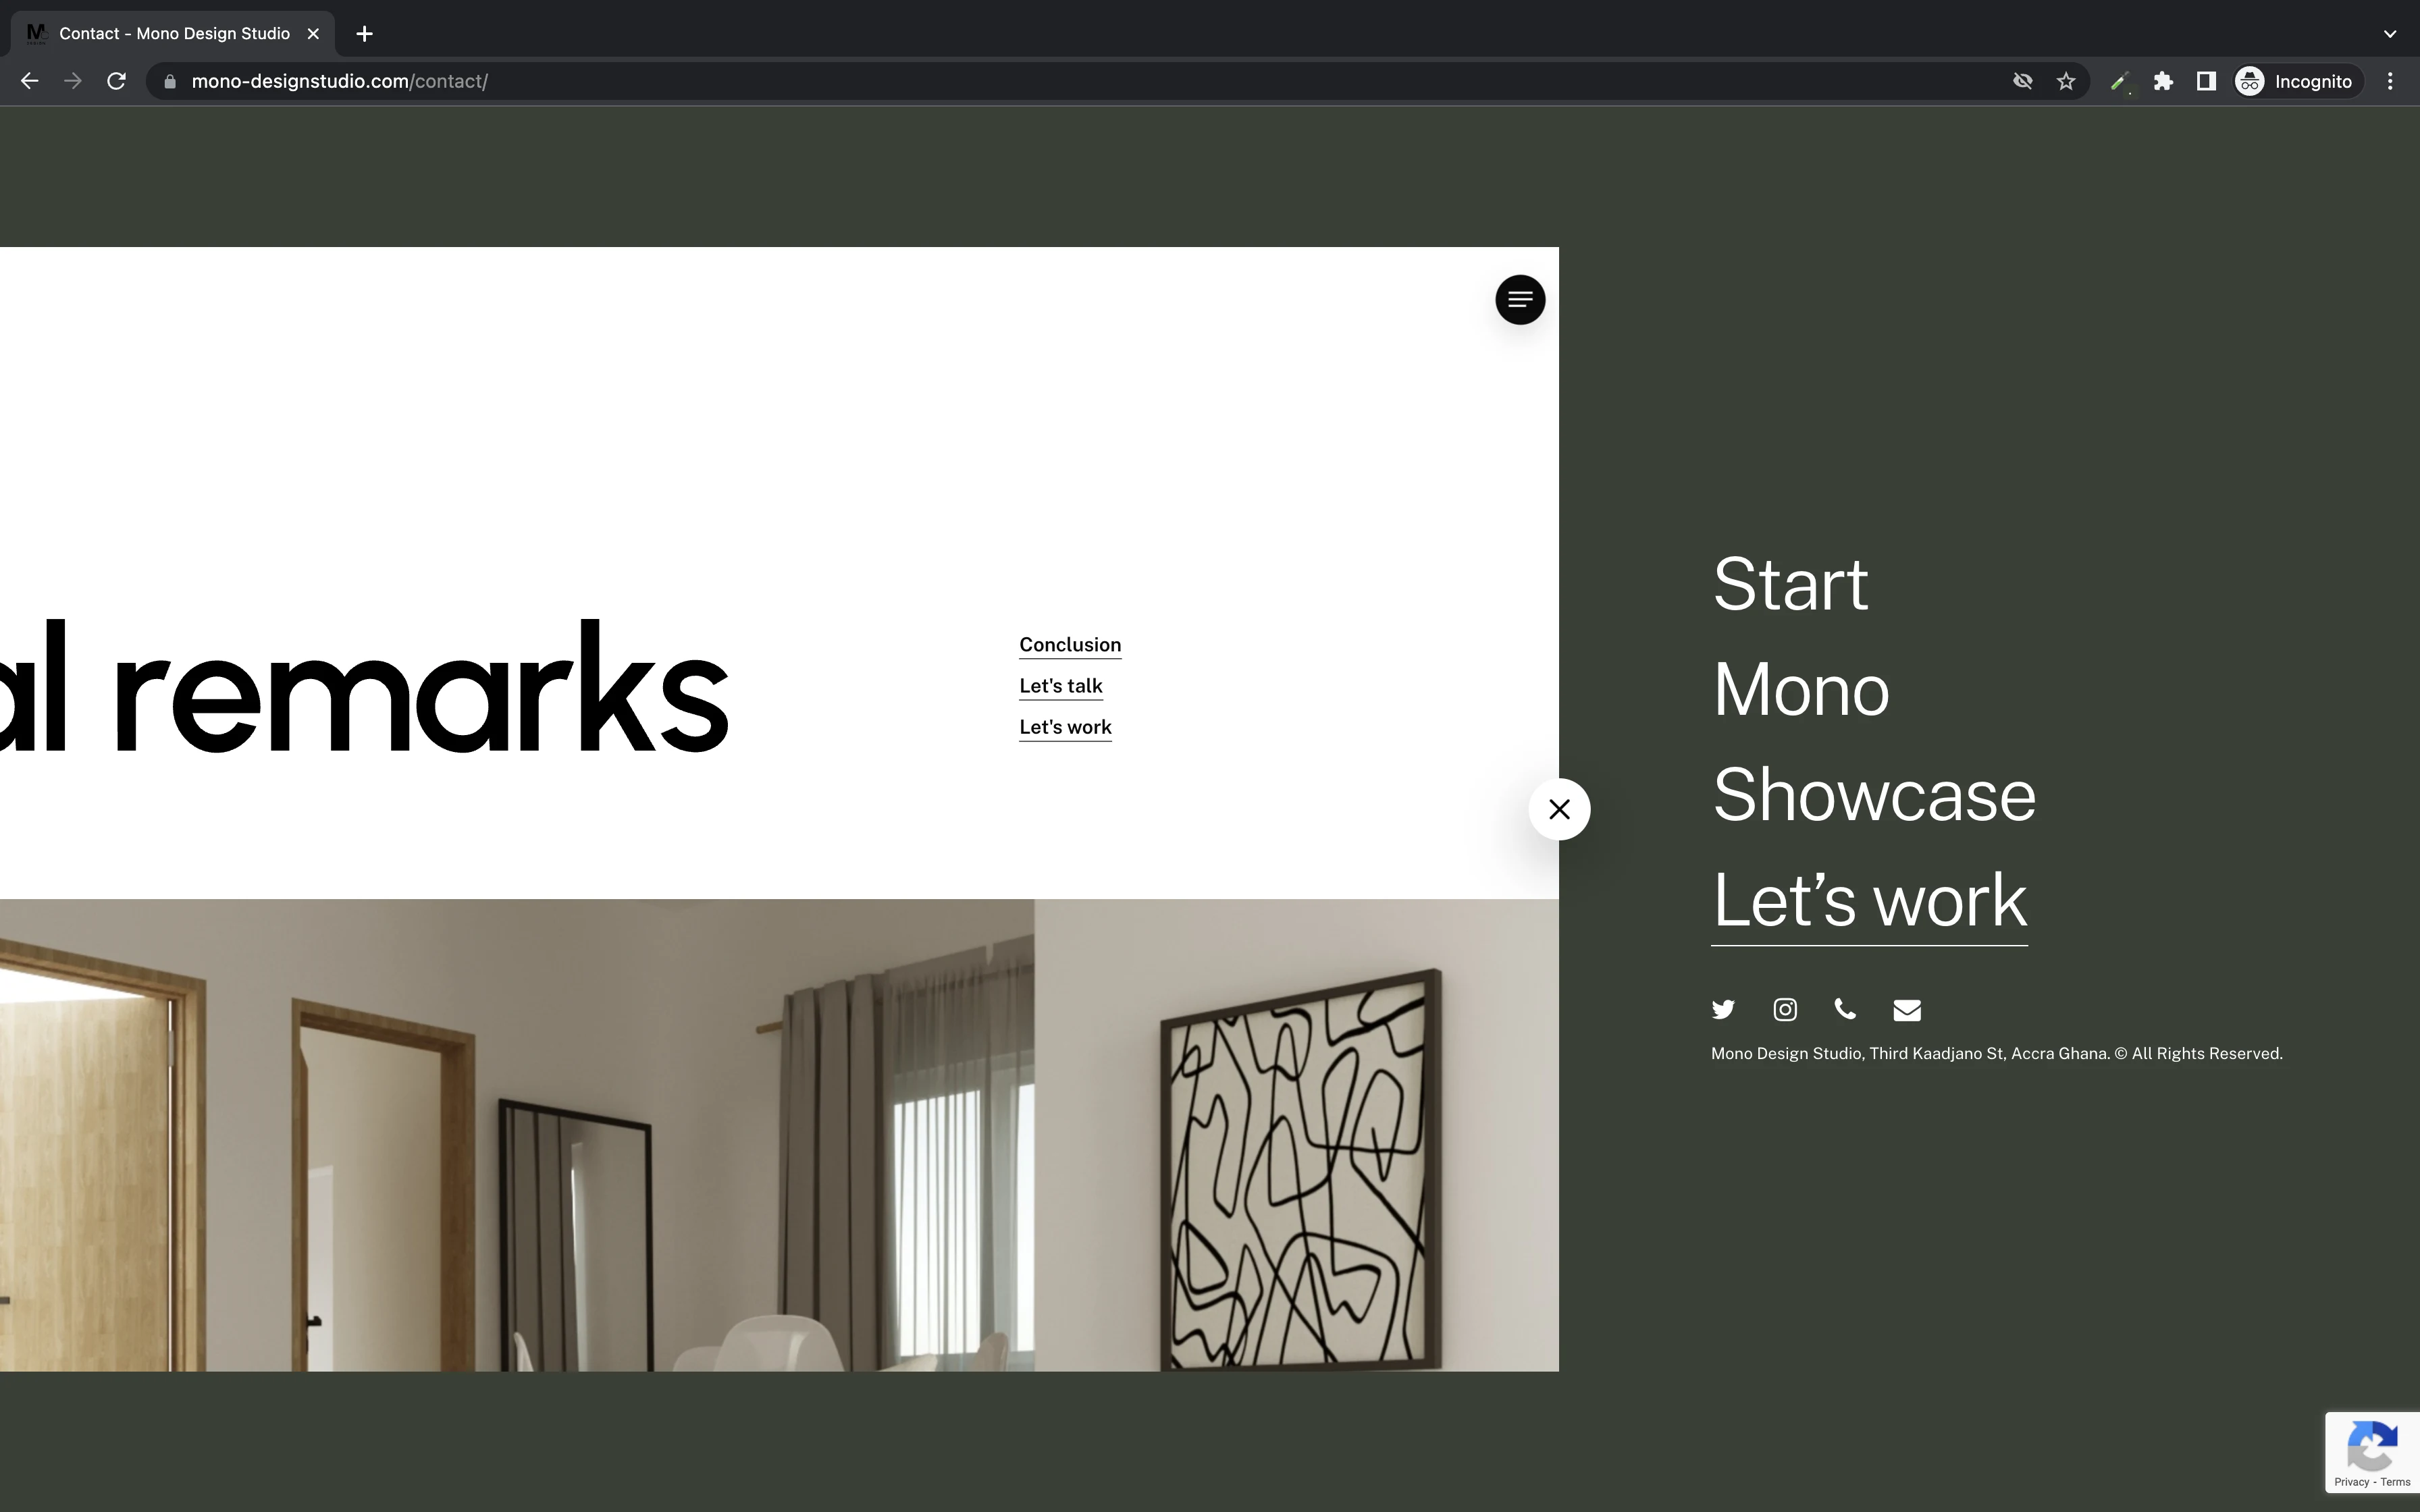Go to Start in navigation menu
Image resolution: width=2420 pixels, height=1512 pixels.
[1789, 584]
